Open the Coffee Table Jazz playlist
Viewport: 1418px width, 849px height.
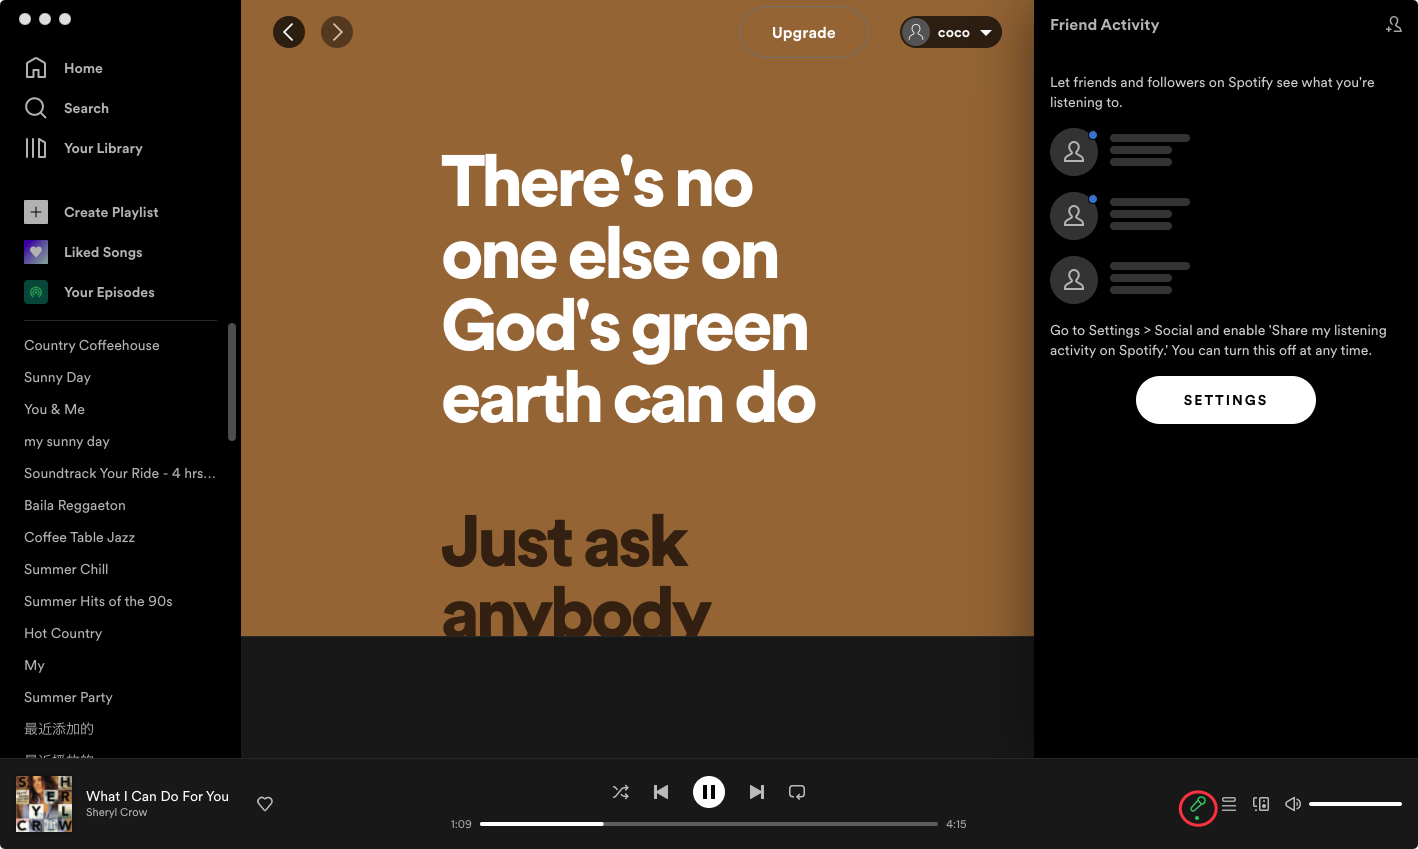click(79, 537)
